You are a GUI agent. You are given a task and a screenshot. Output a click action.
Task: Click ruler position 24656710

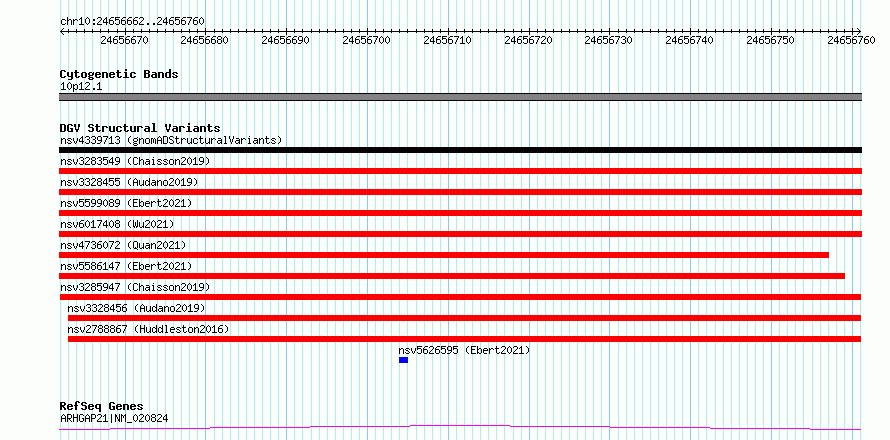pyautogui.click(x=447, y=40)
